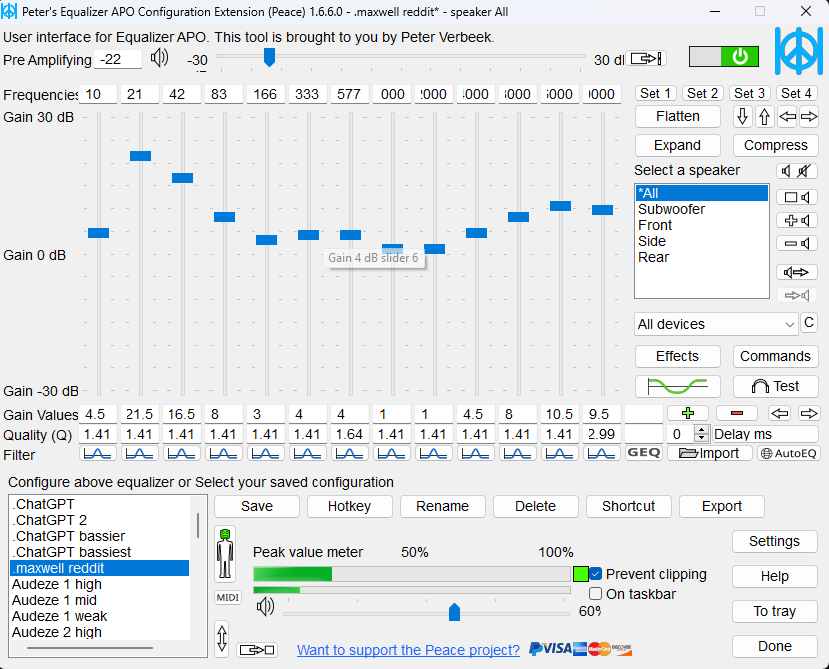Click the muted speaker icon by Select a speaker
The height and width of the screenshot is (669, 829).
(805, 171)
